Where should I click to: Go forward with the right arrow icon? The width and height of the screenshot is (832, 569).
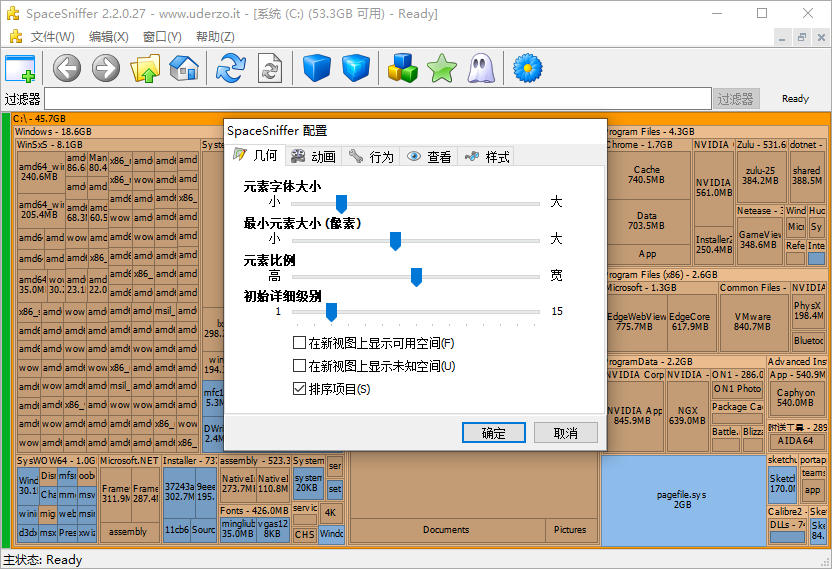106,68
